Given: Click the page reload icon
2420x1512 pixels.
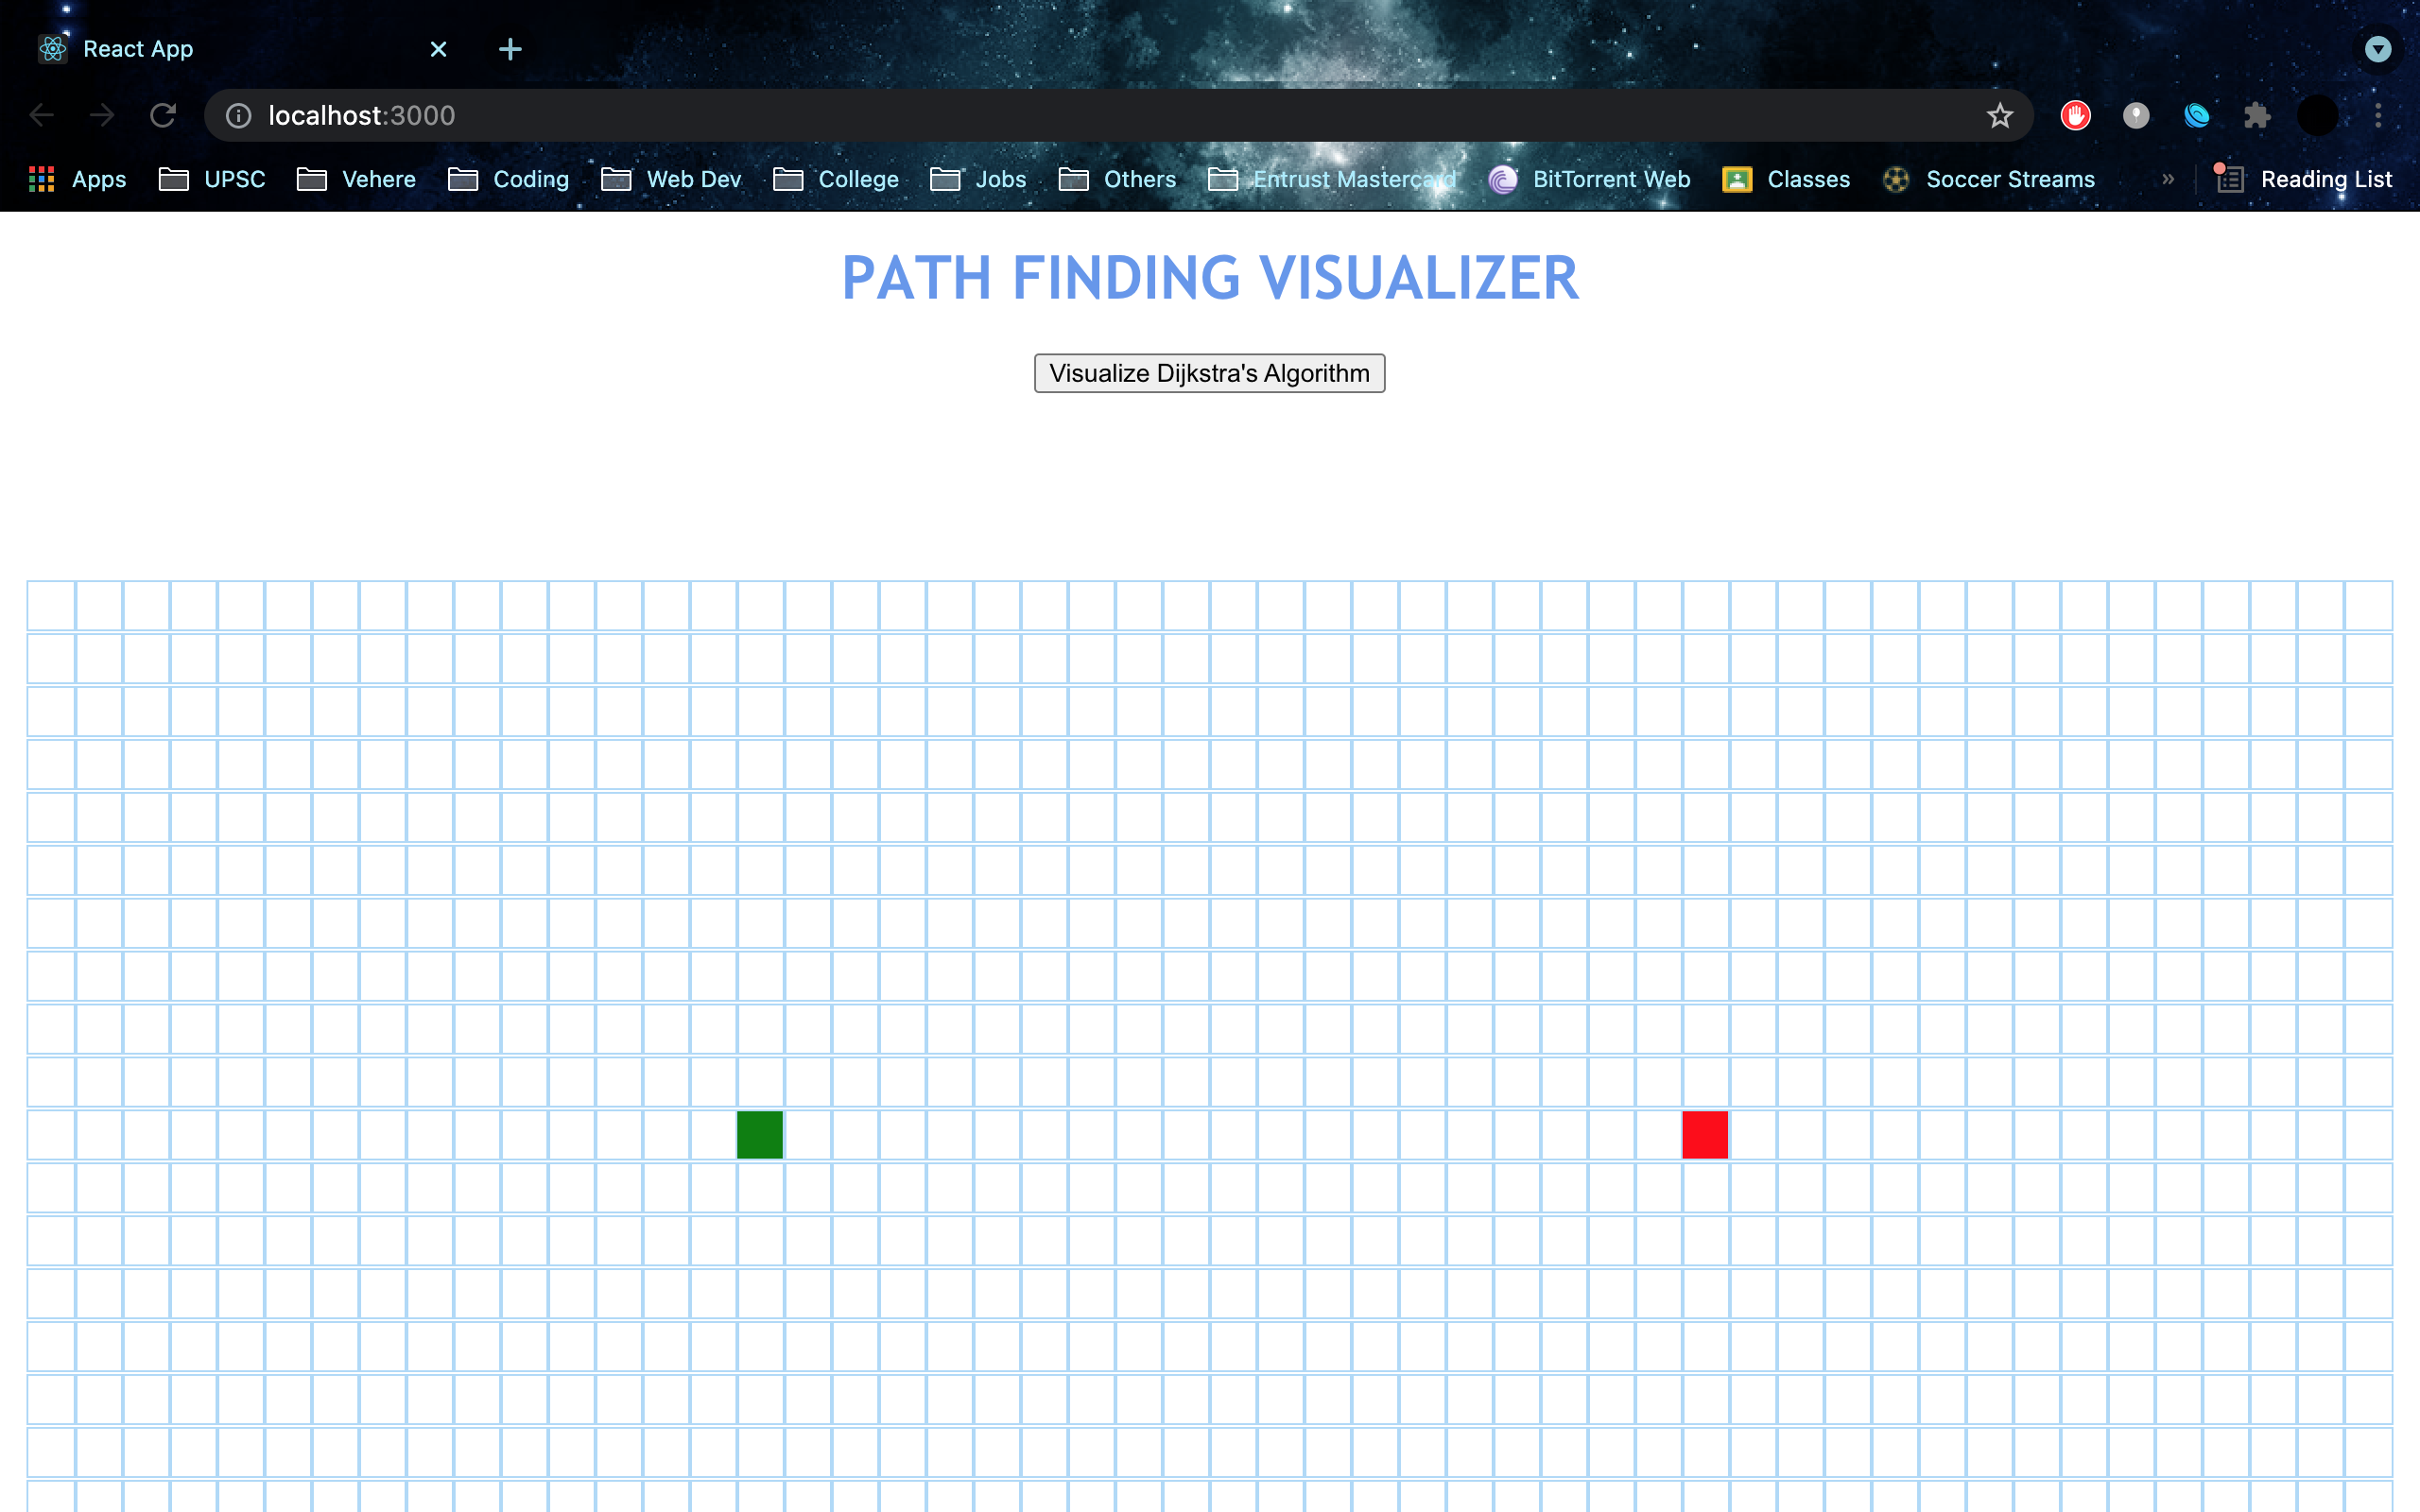Looking at the screenshot, I should point(163,115).
